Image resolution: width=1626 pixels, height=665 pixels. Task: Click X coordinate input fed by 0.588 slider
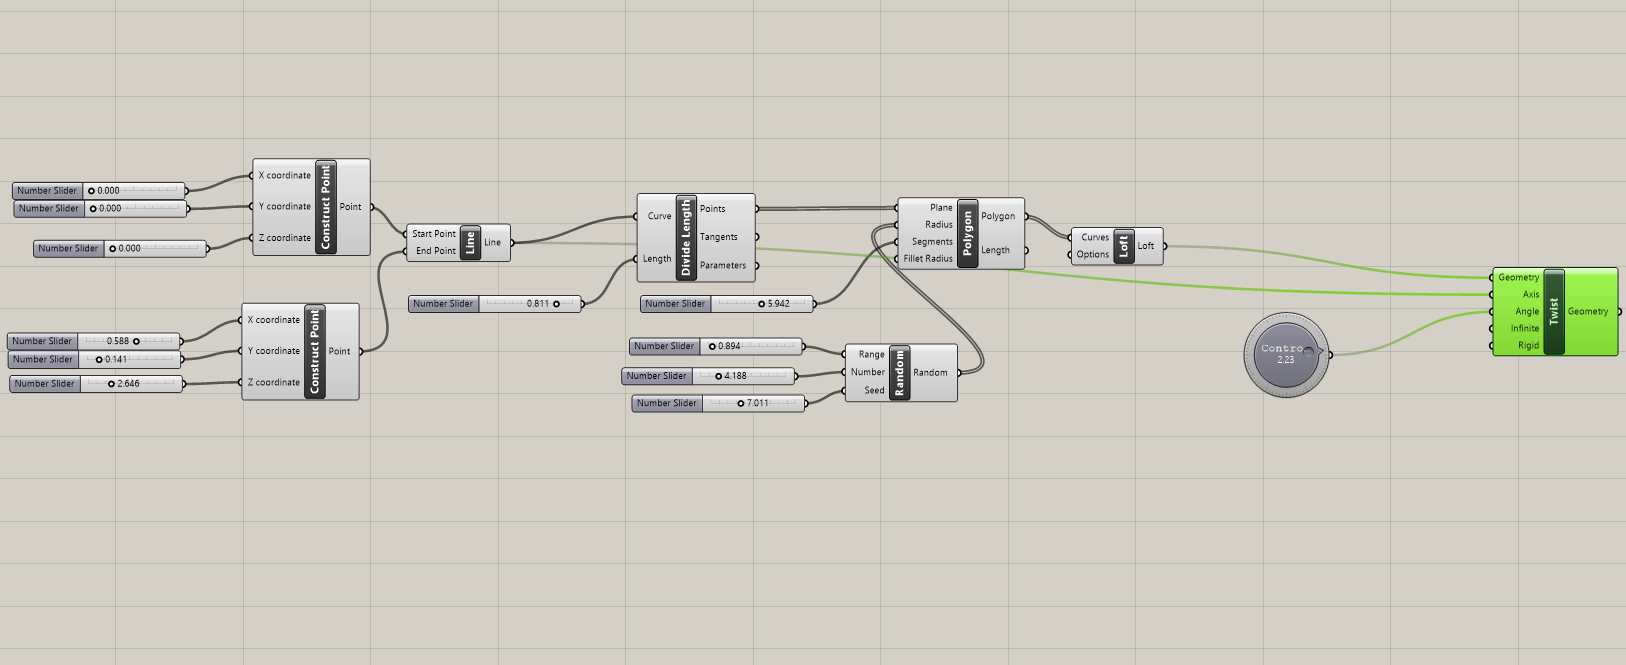click(x=274, y=320)
